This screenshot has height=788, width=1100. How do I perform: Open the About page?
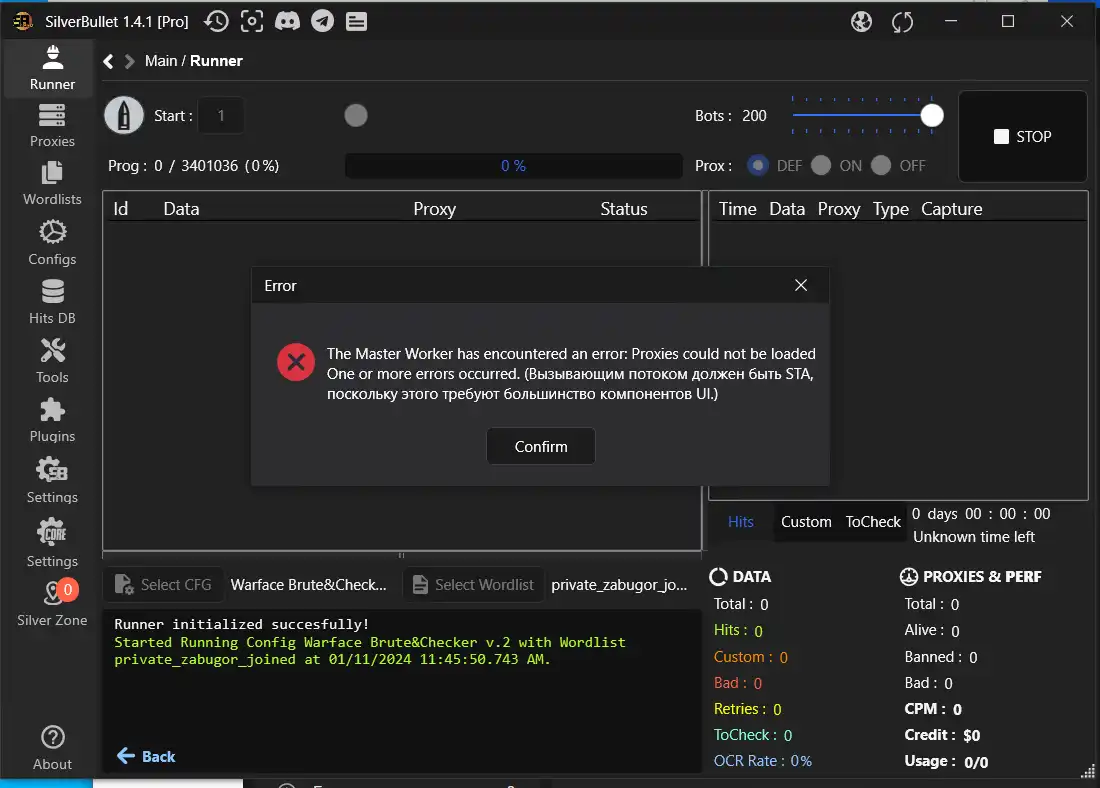[x=52, y=748]
